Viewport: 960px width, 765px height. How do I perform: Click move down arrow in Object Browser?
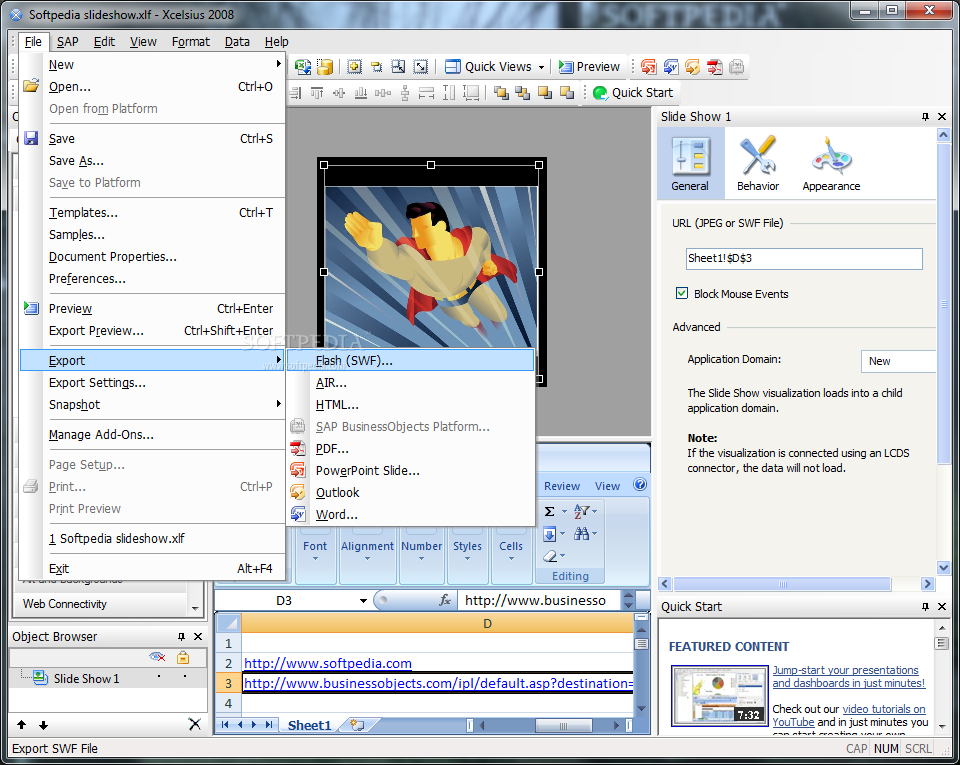click(43, 725)
